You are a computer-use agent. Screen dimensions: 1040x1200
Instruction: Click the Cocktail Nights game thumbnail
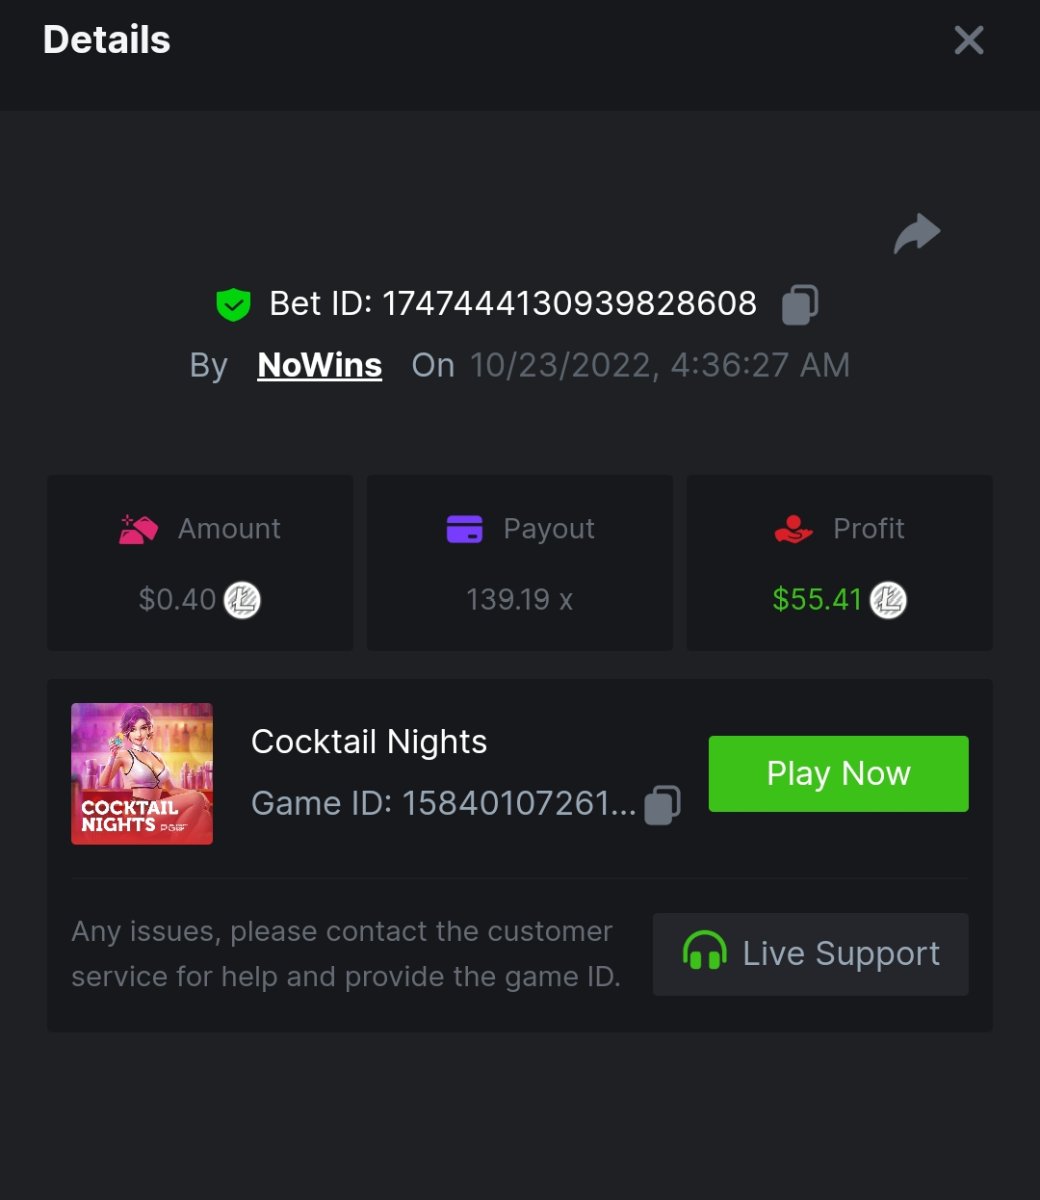[142, 774]
